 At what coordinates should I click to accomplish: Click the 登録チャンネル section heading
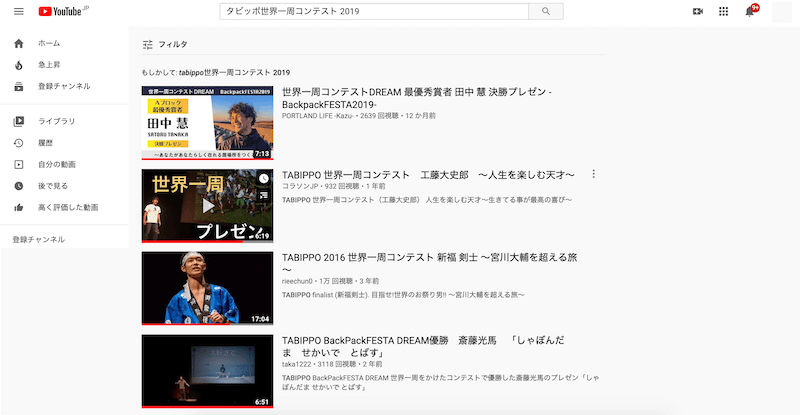tap(39, 239)
